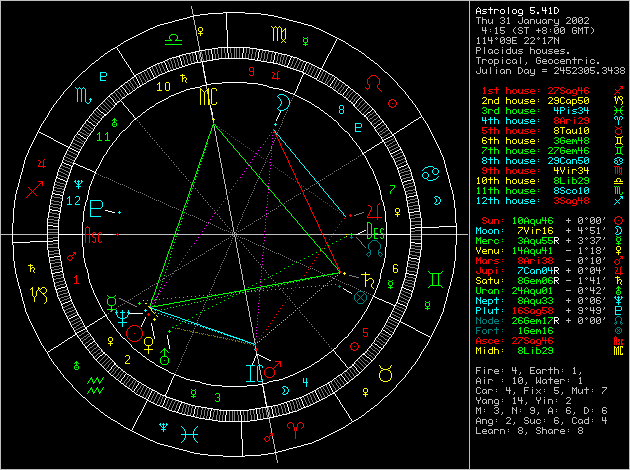The height and width of the screenshot is (470, 630).
Task: Click the Sun position row in sidebar
Action: coord(540,219)
